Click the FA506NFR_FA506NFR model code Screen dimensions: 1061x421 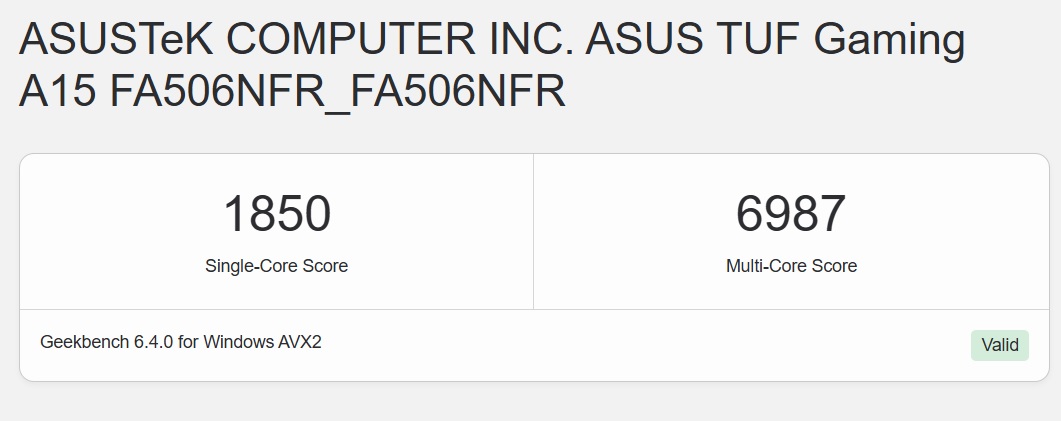pos(337,92)
